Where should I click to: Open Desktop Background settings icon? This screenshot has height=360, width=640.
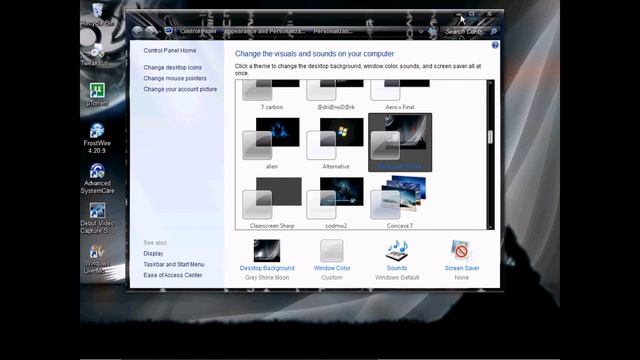pos(267,251)
